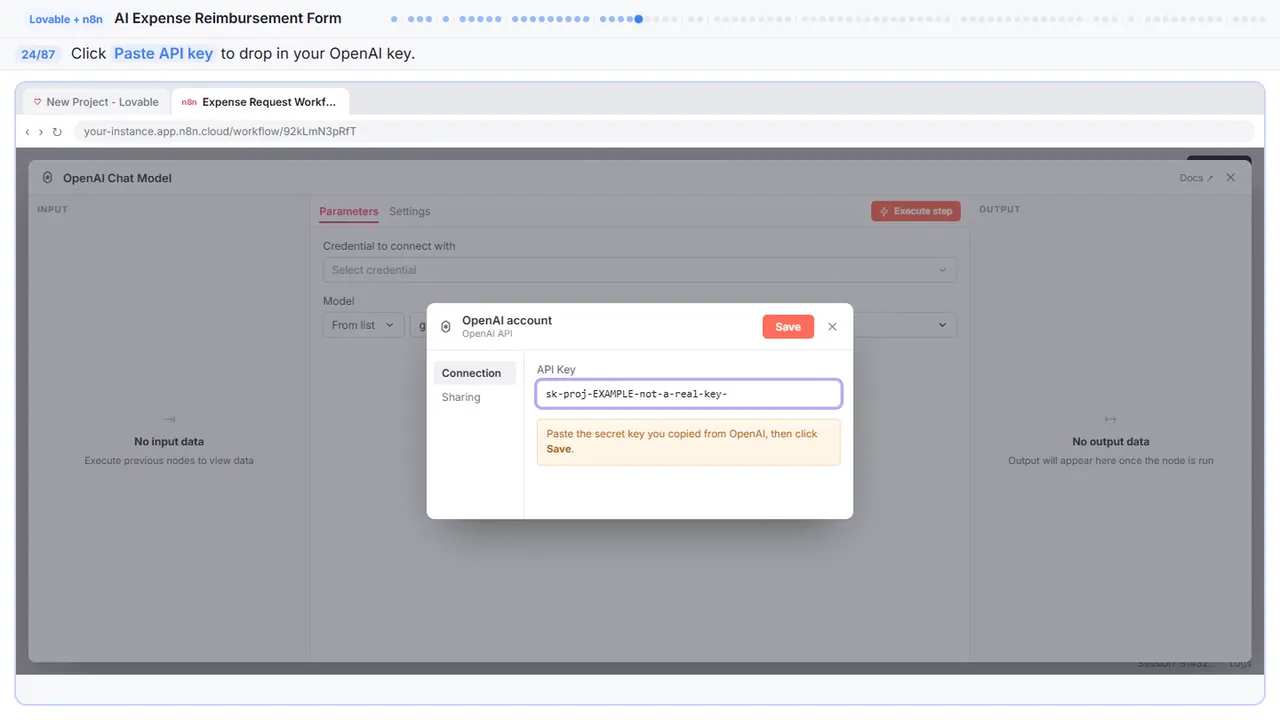
Task: Click the browser forward arrow
Action: pyautogui.click(x=41, y=131)
